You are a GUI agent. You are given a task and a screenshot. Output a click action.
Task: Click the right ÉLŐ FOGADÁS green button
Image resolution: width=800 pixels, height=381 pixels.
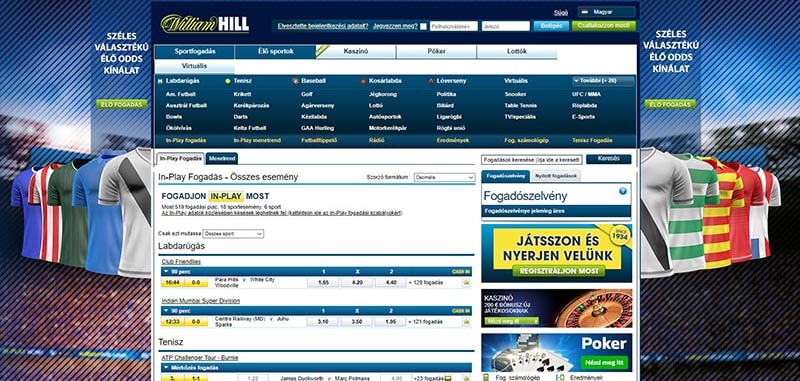coord(670,104)
